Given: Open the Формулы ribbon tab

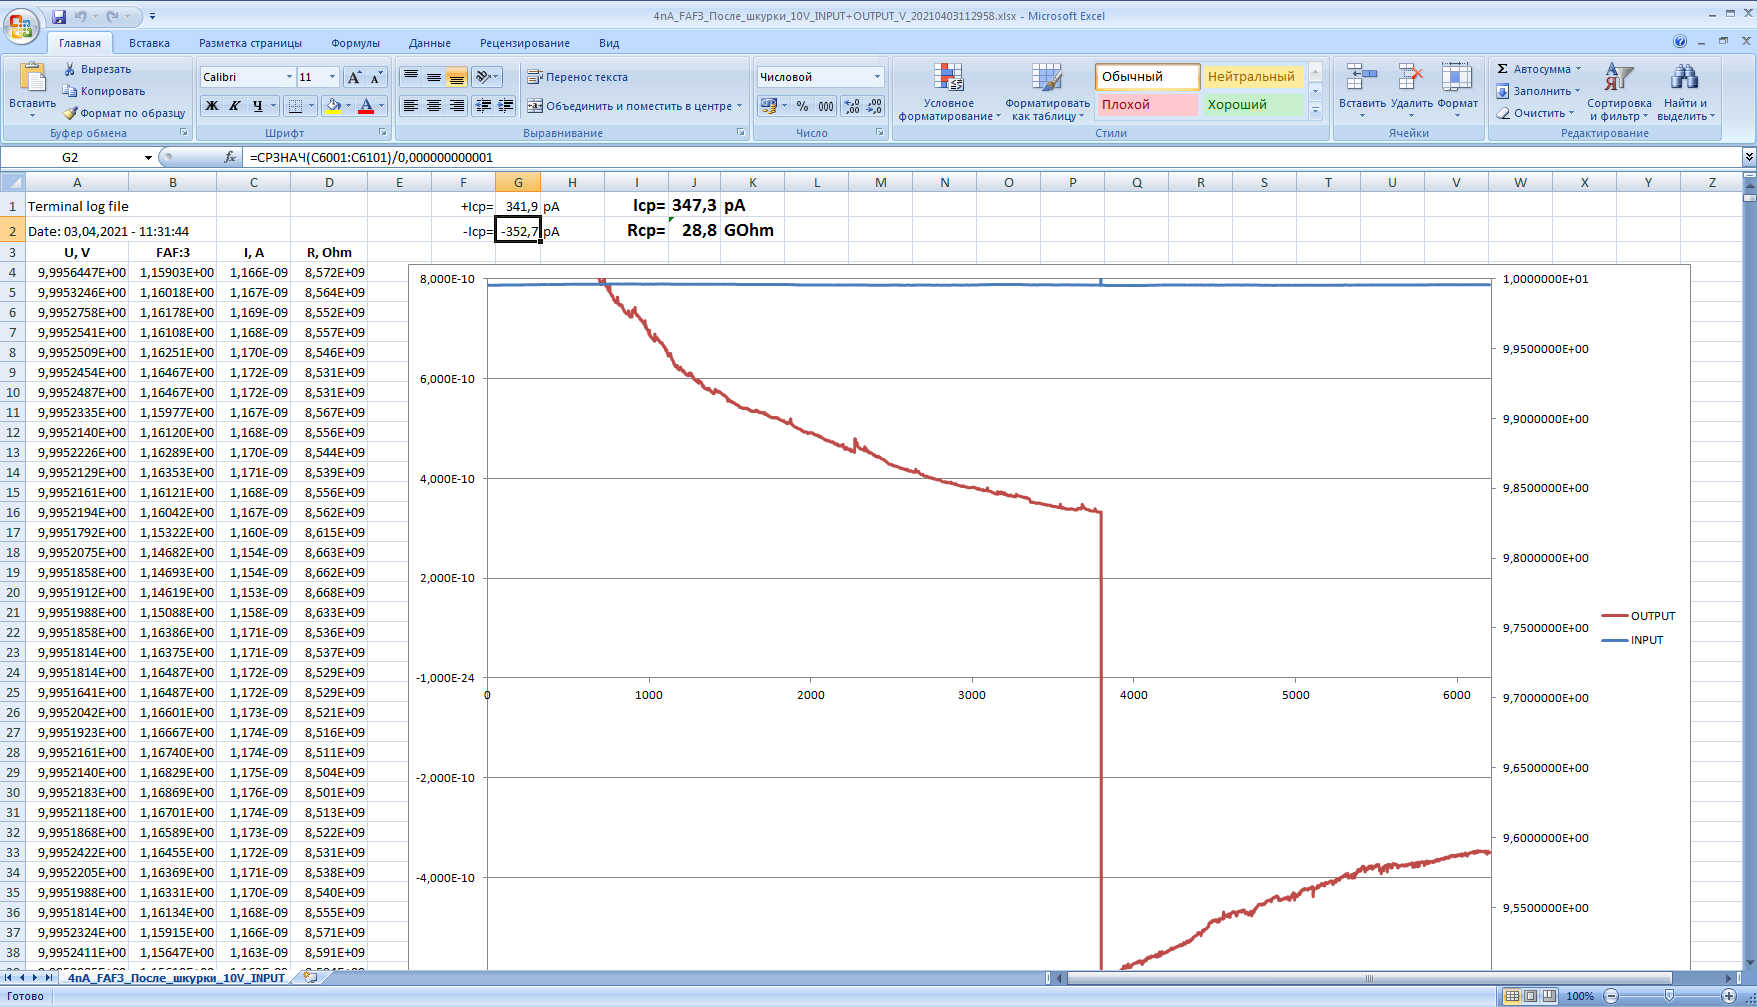Looking at the screenshot, I should [355, 43].
